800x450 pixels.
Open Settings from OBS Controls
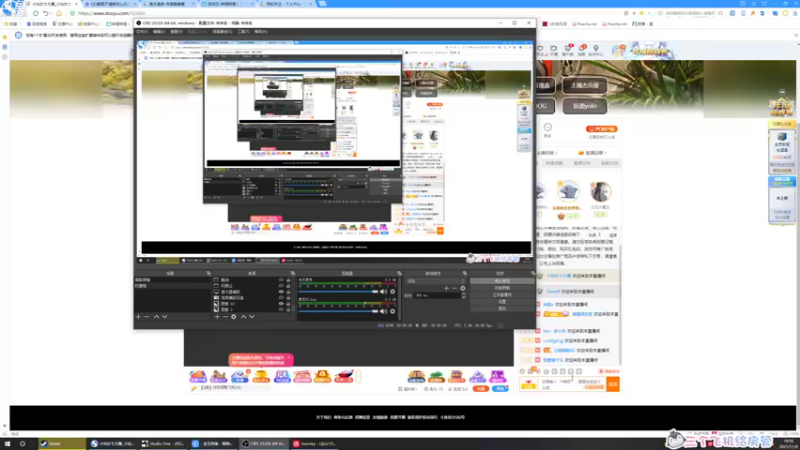[x=502, y=302]
